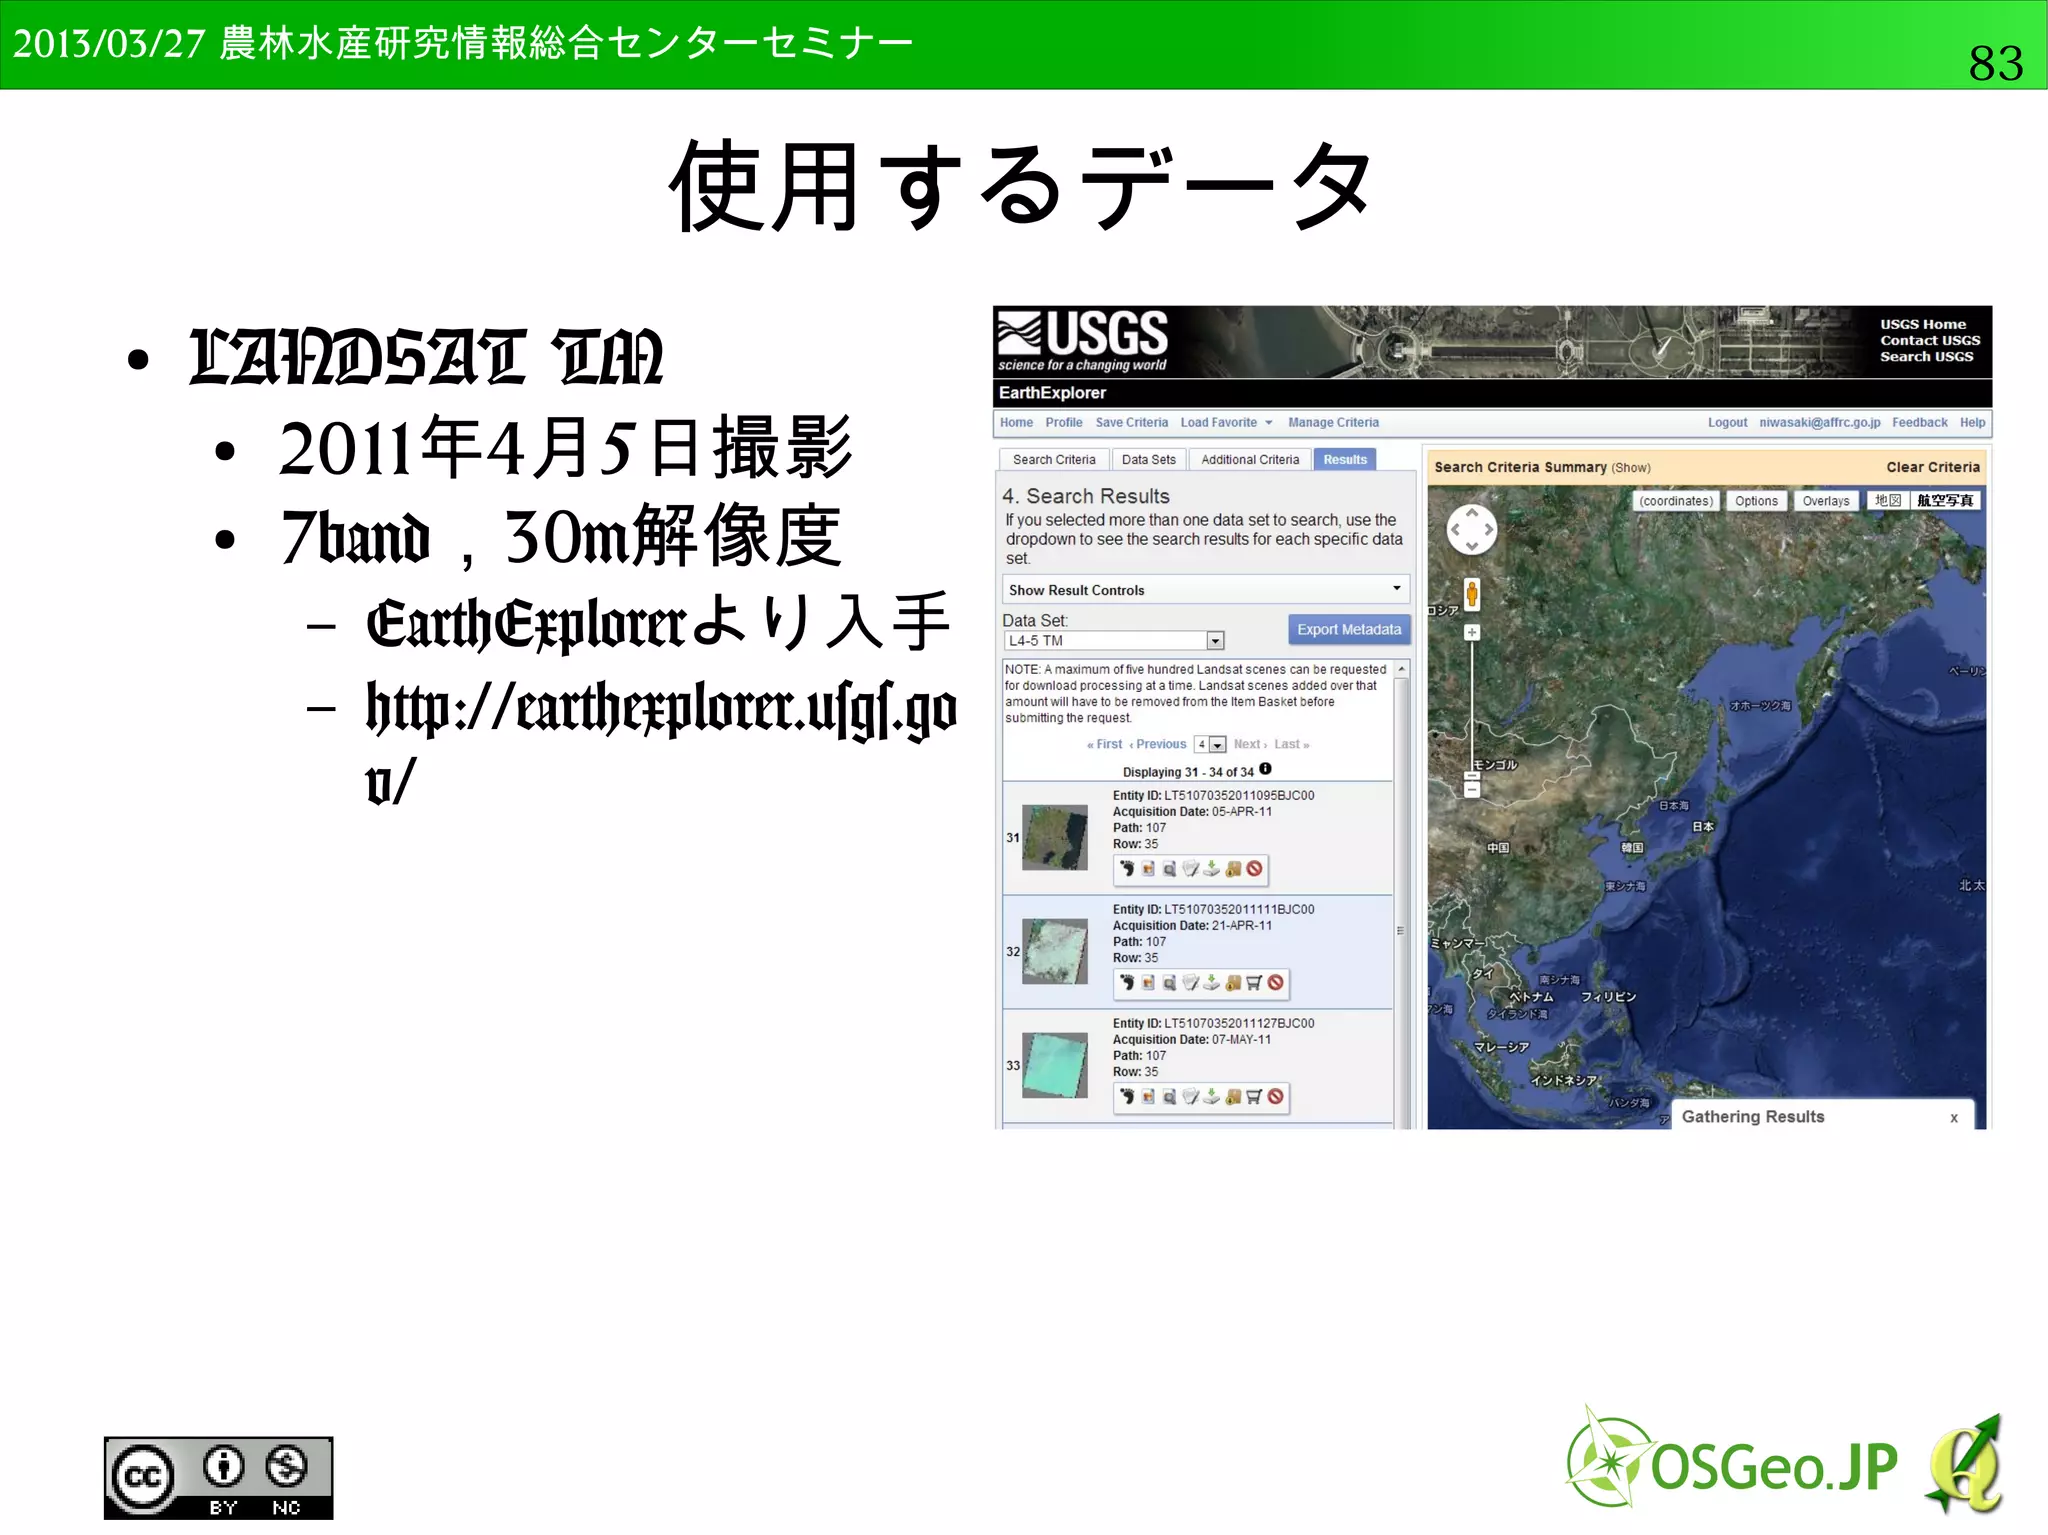Click the Street View pegman on map
This screenshot has height=1535, width=2048.
click(x=1472, y=594)
